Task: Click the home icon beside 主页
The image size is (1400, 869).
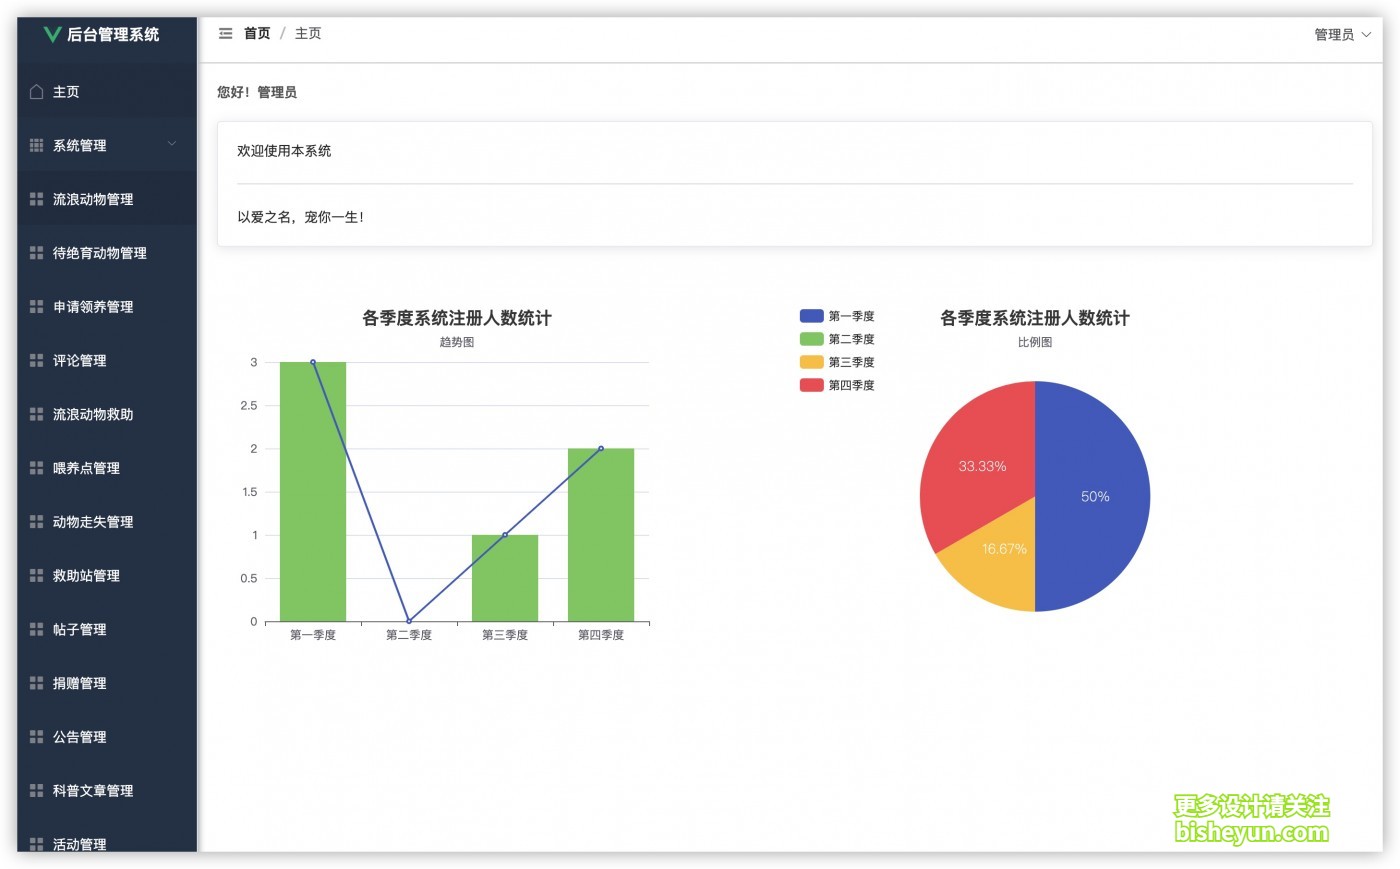Action: click(37, 92)
